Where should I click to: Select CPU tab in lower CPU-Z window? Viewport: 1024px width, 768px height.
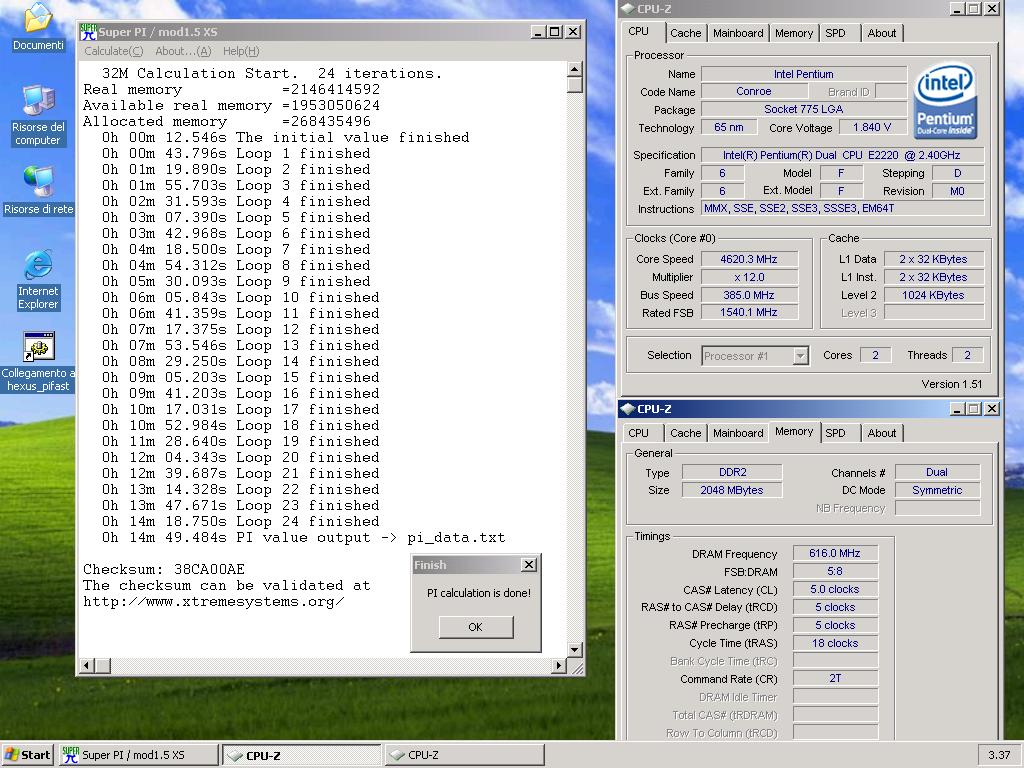coord(639,433)
